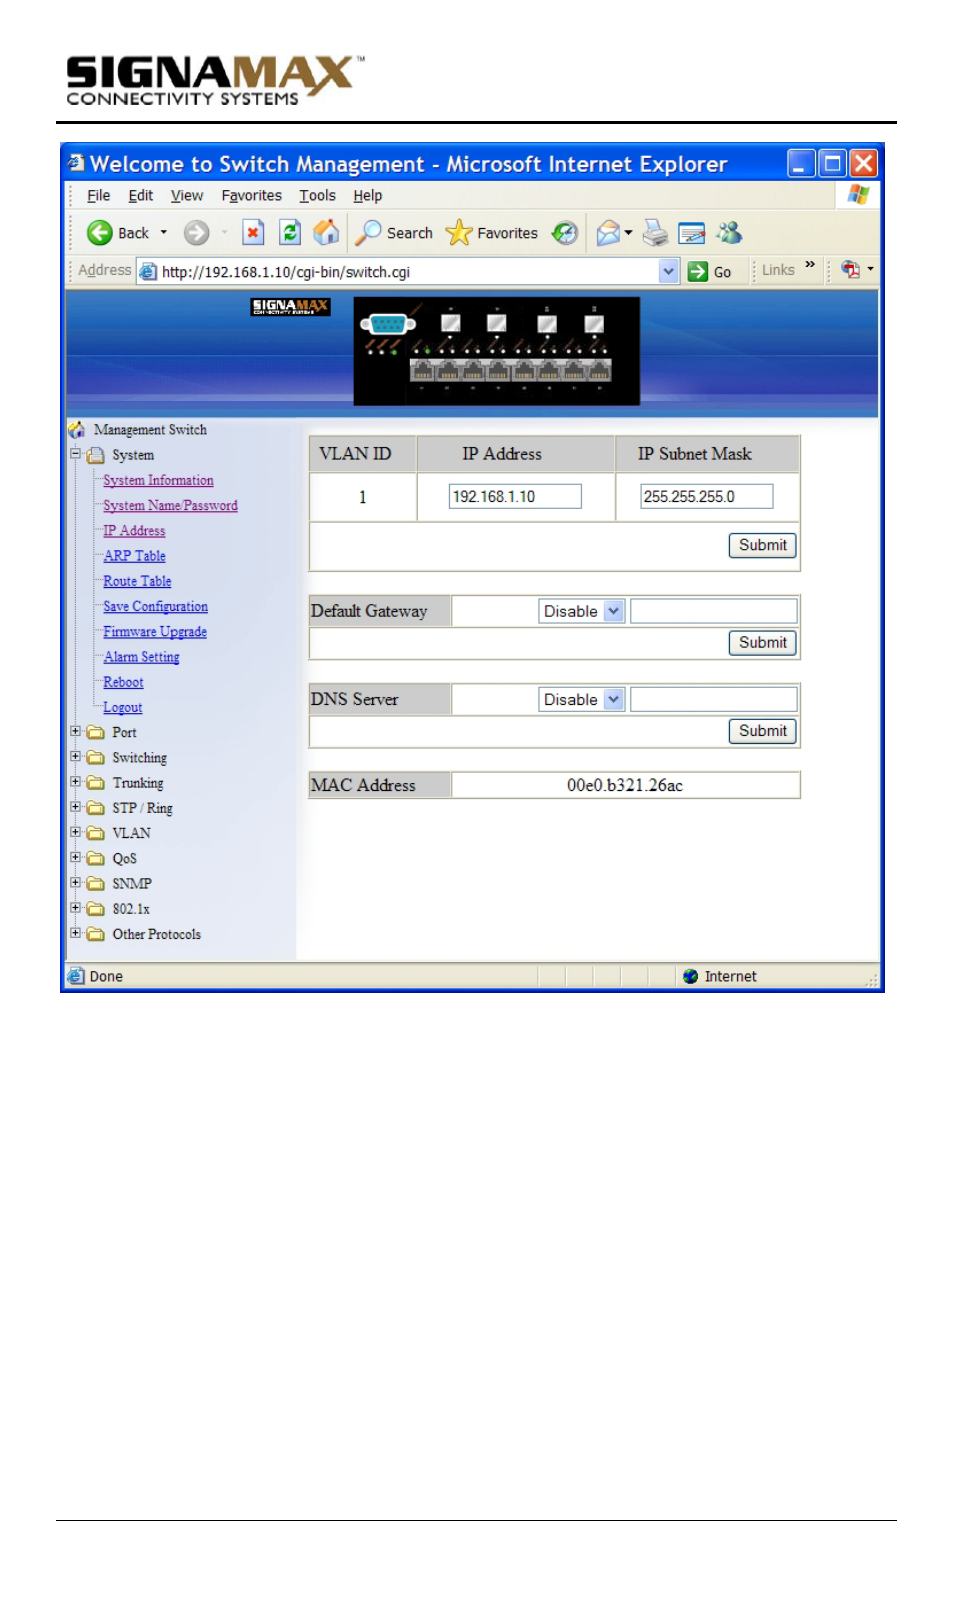954x1605 pixels.
Task: Click the Default Gateway address field
Action: (x=714, y=612)
